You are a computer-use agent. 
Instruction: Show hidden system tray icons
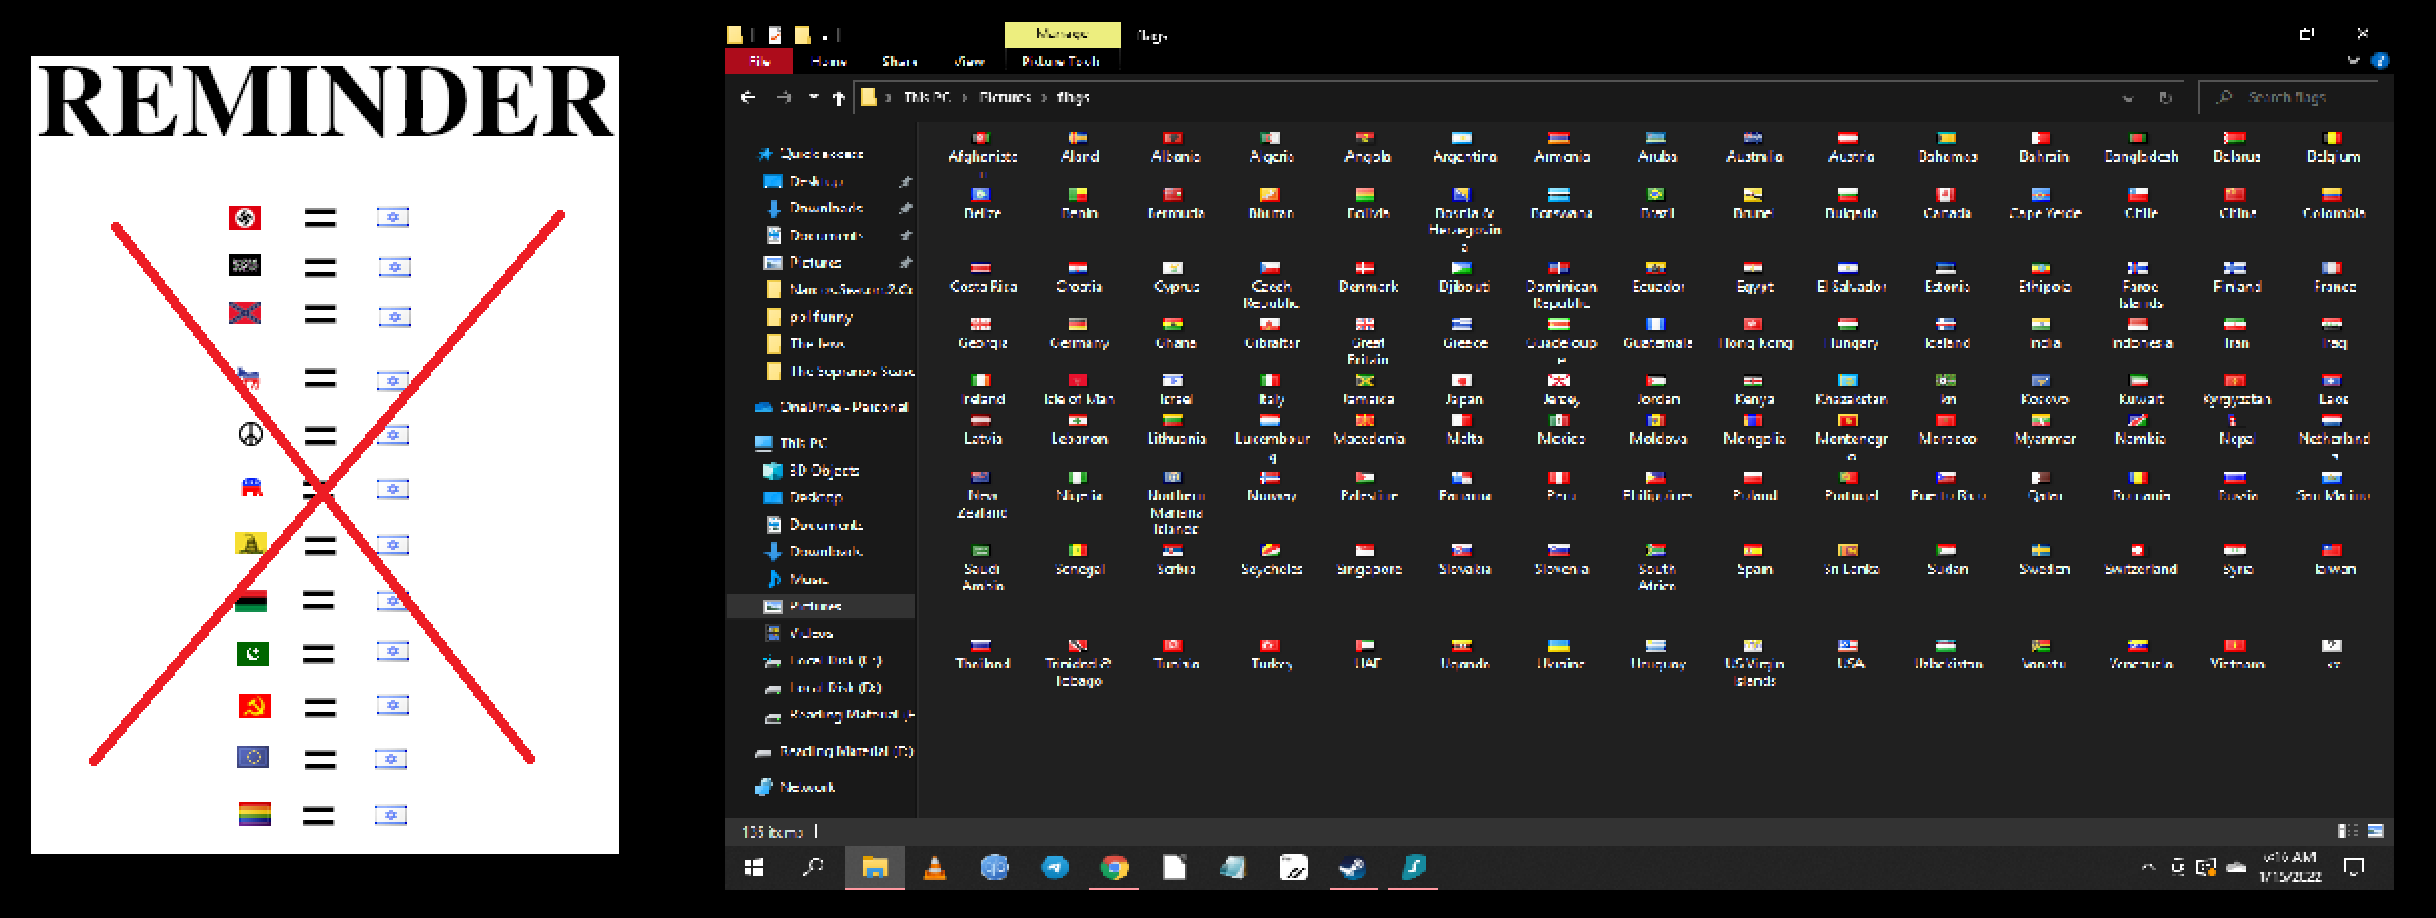coord(2148,867)
